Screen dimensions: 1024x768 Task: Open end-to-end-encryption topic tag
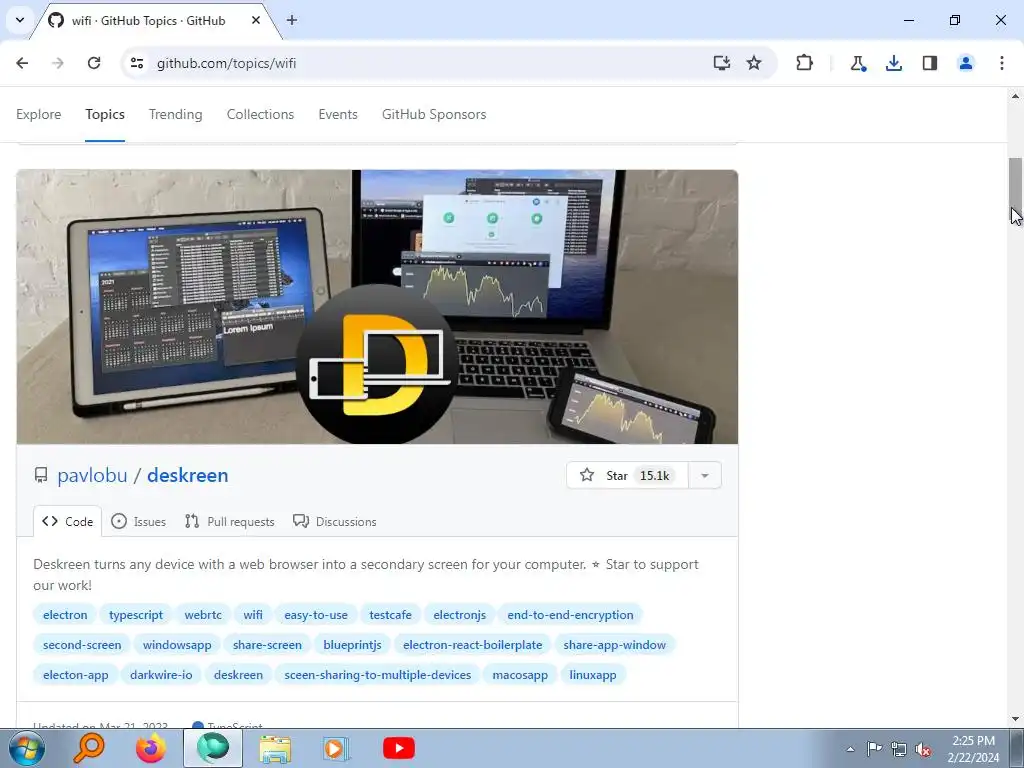pos(571,615)
